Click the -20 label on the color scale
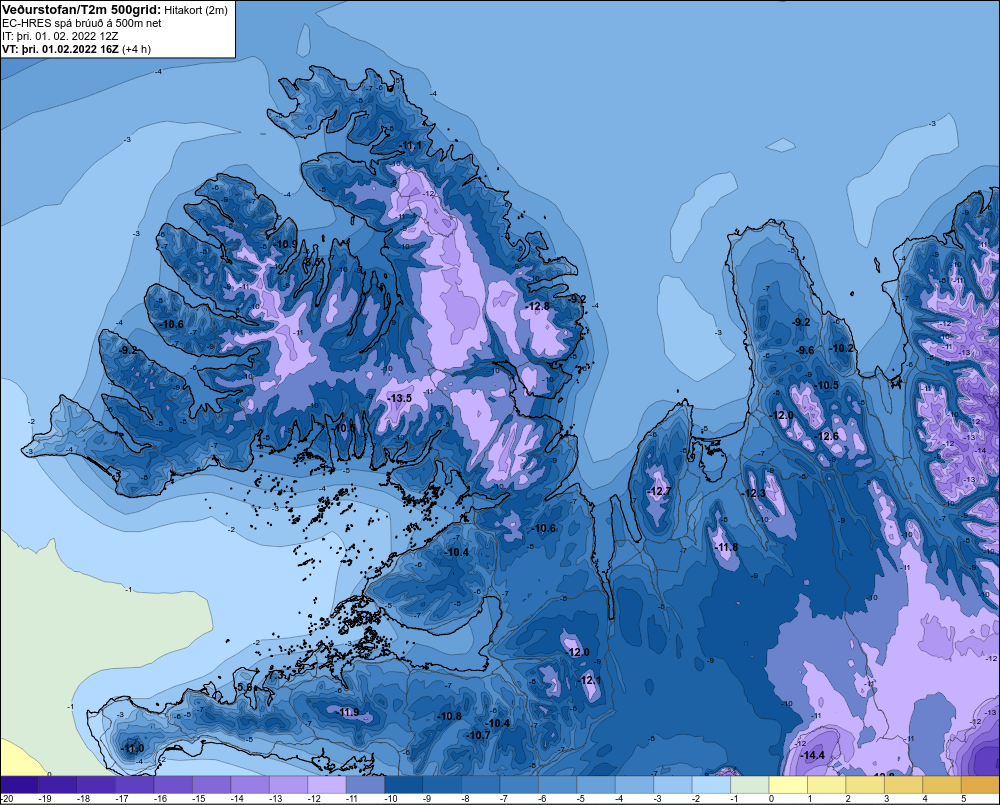1000x805 pixels. tap(7, 799)
